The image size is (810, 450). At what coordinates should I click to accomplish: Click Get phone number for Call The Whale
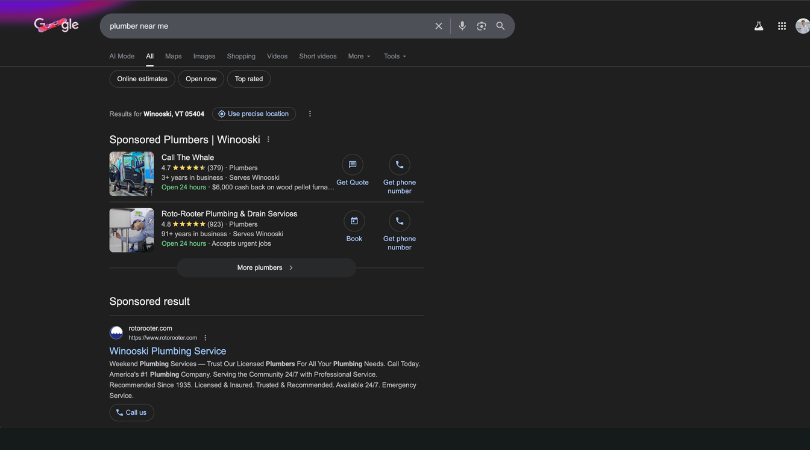click(399, 165)
